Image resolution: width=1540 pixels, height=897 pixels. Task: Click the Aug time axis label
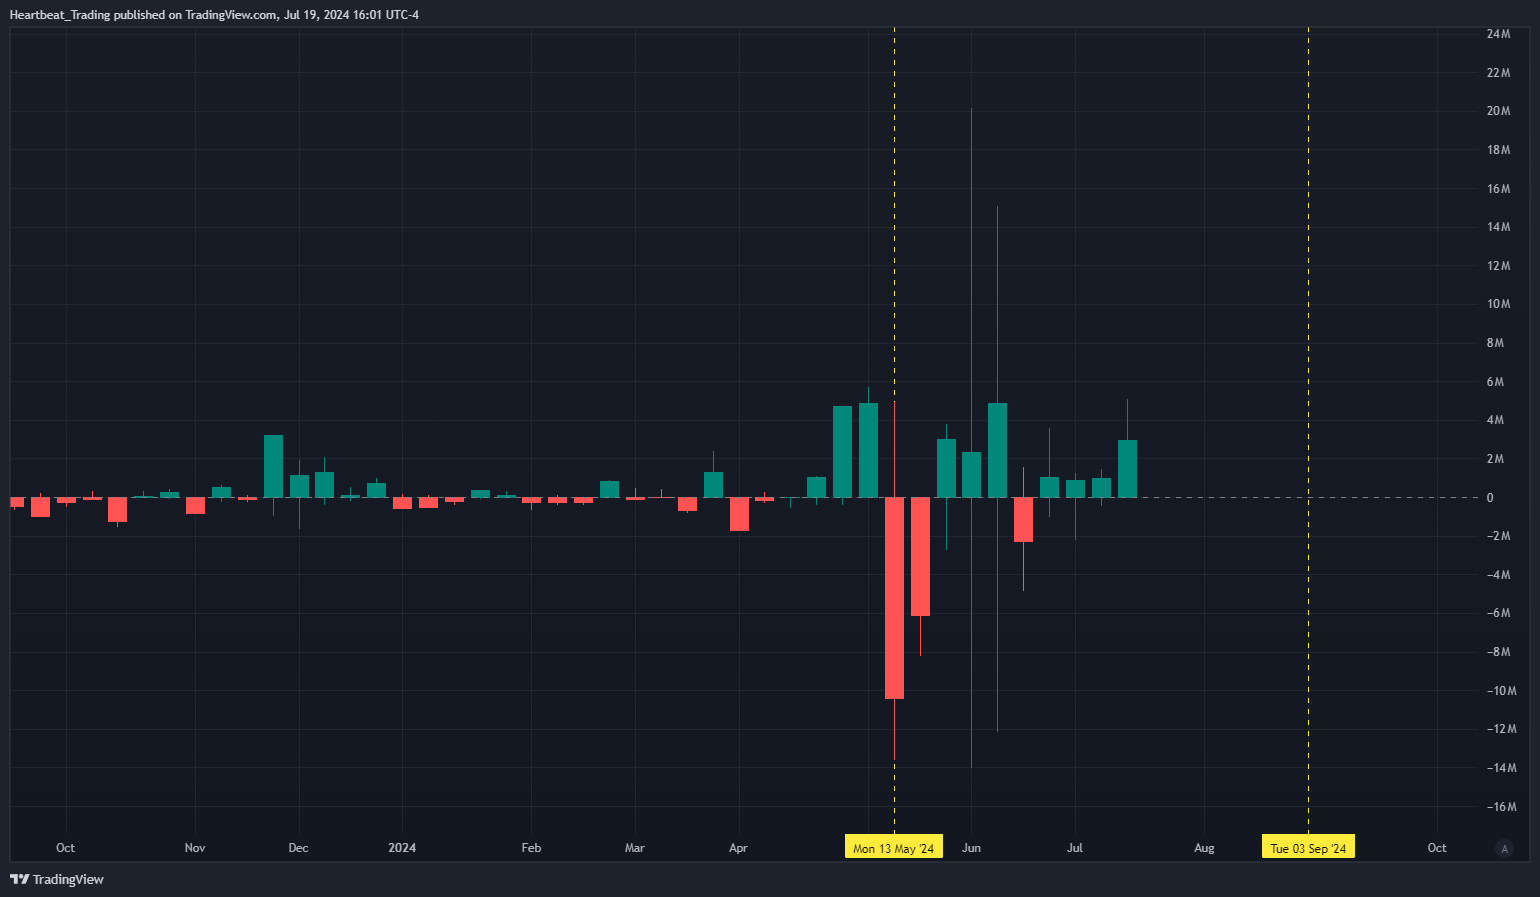point(1204,848)
